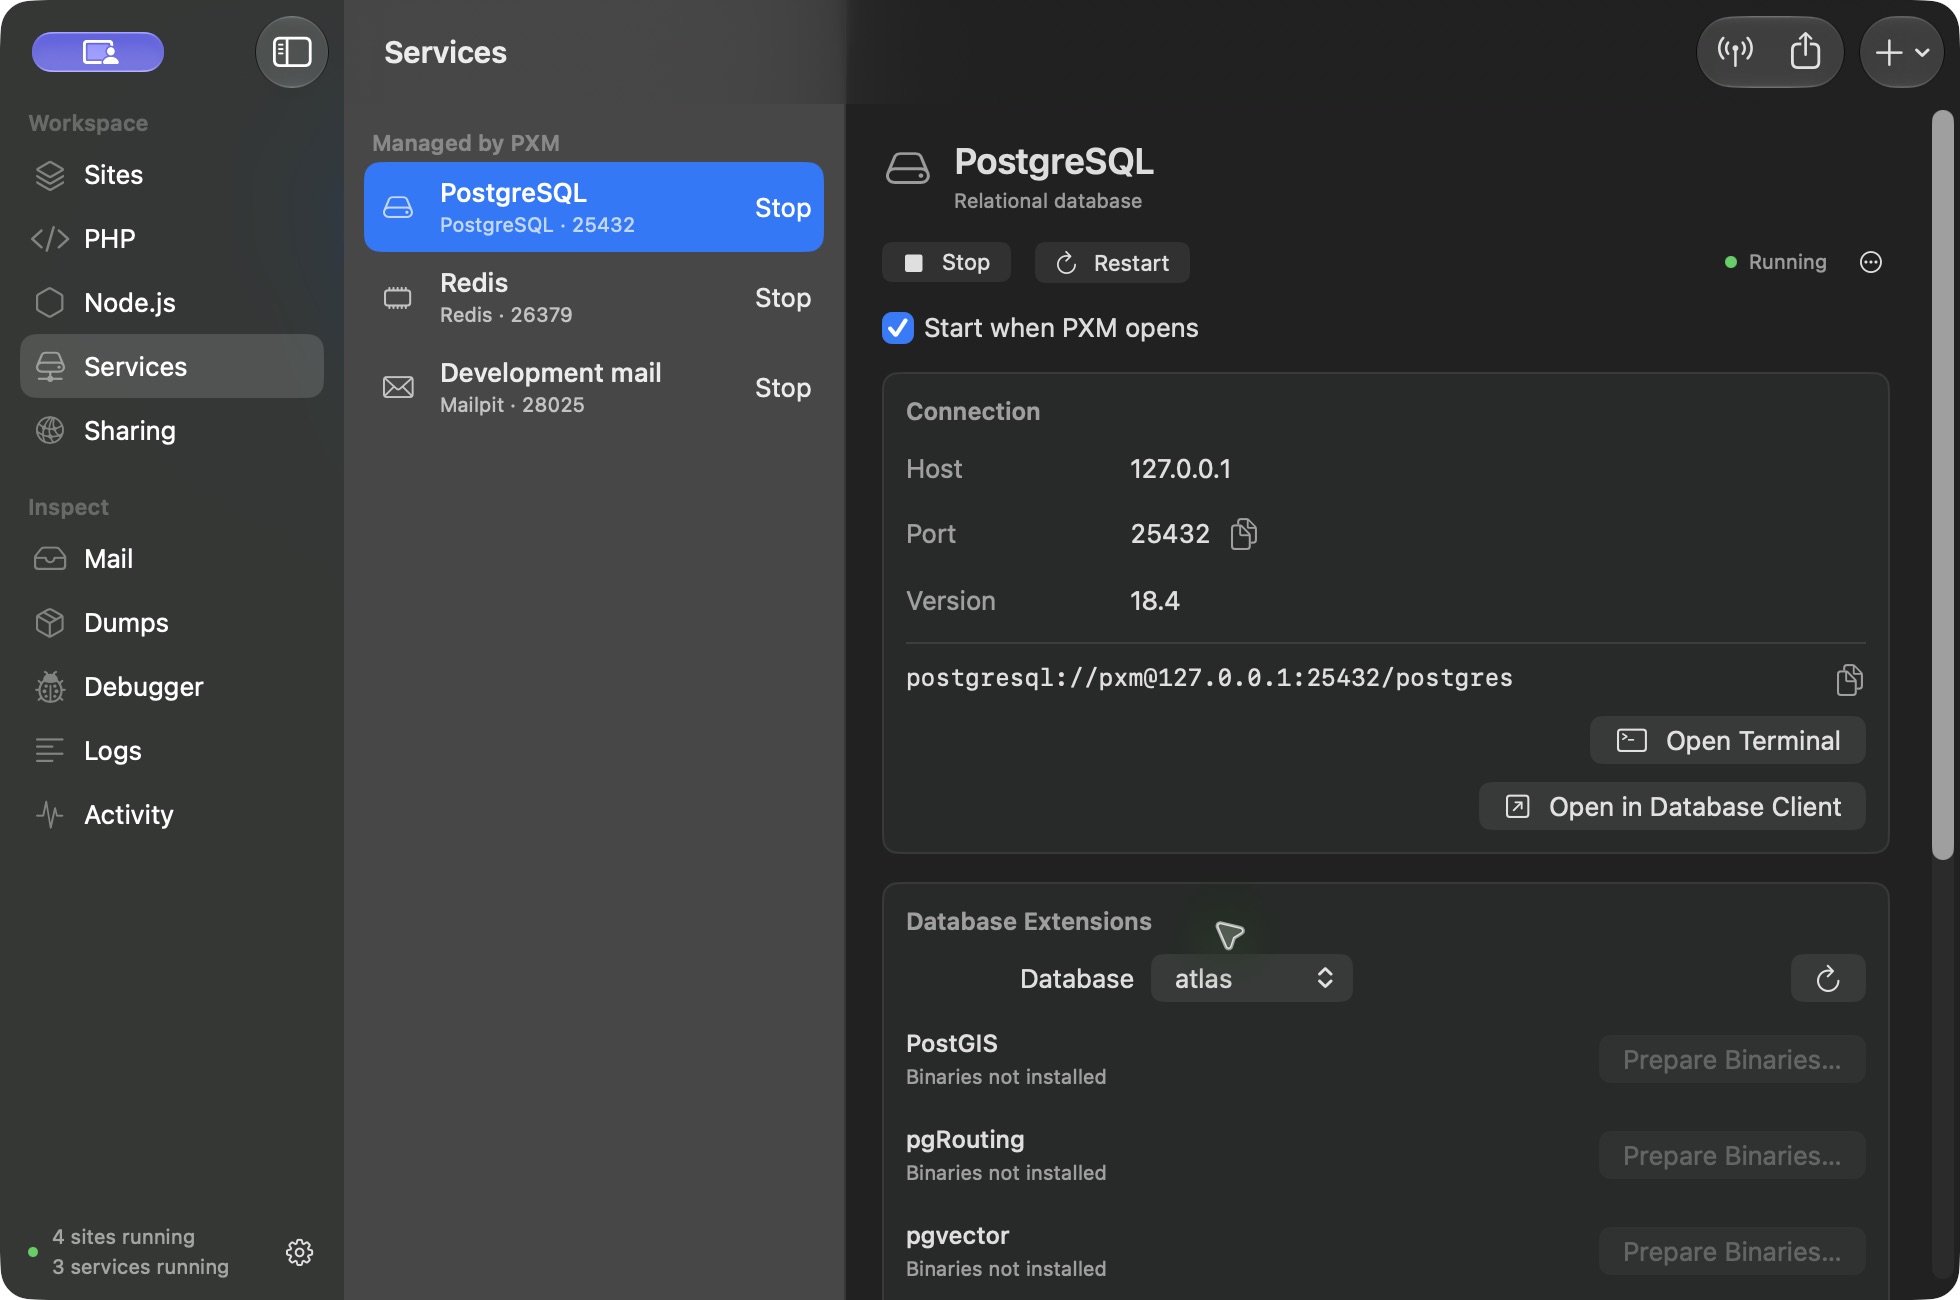Refresh the database extensions list
Viewport: 1960px width, 1300px height.
(1828, 978)
